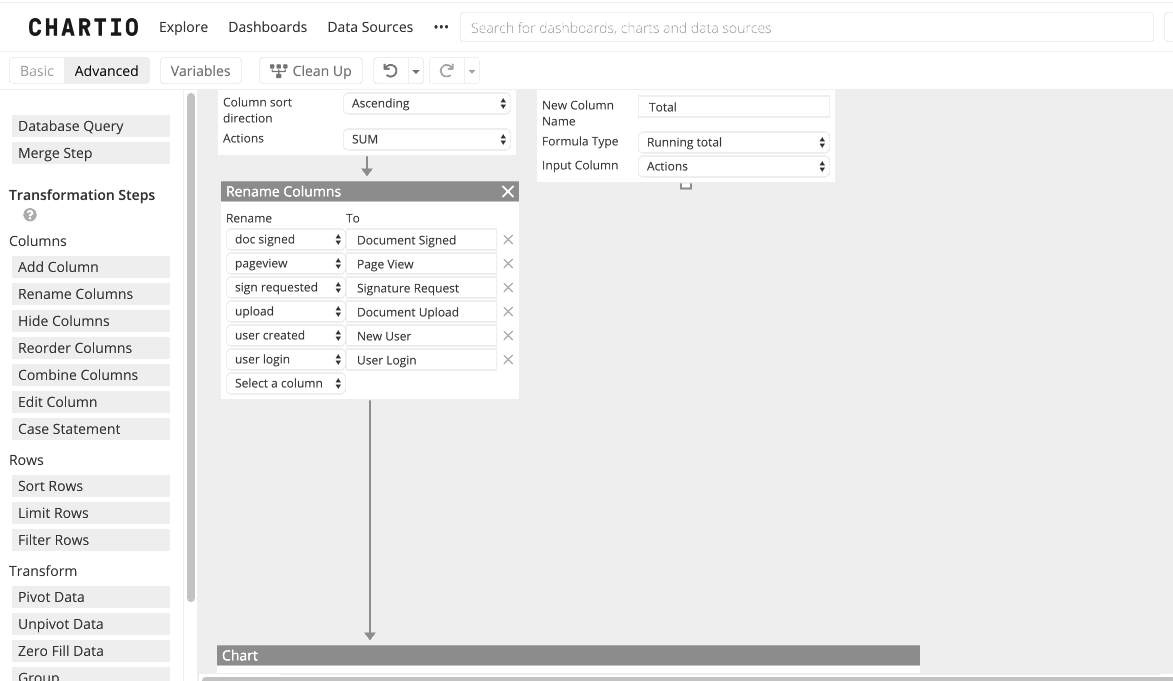Open the doc signed column selector
The image size is (1173, 681).
pos(285,239)
